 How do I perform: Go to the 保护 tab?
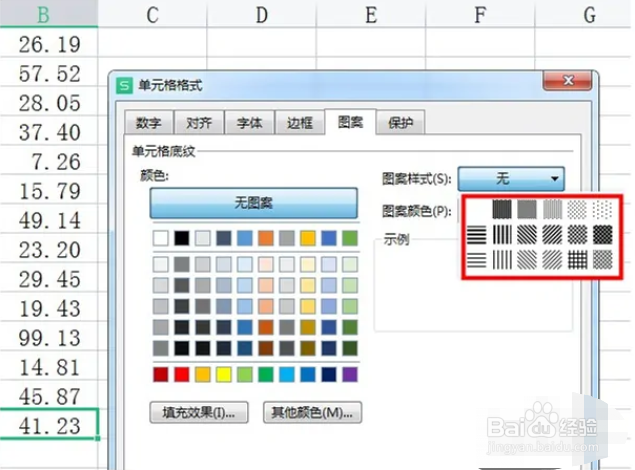coord(401,122)
